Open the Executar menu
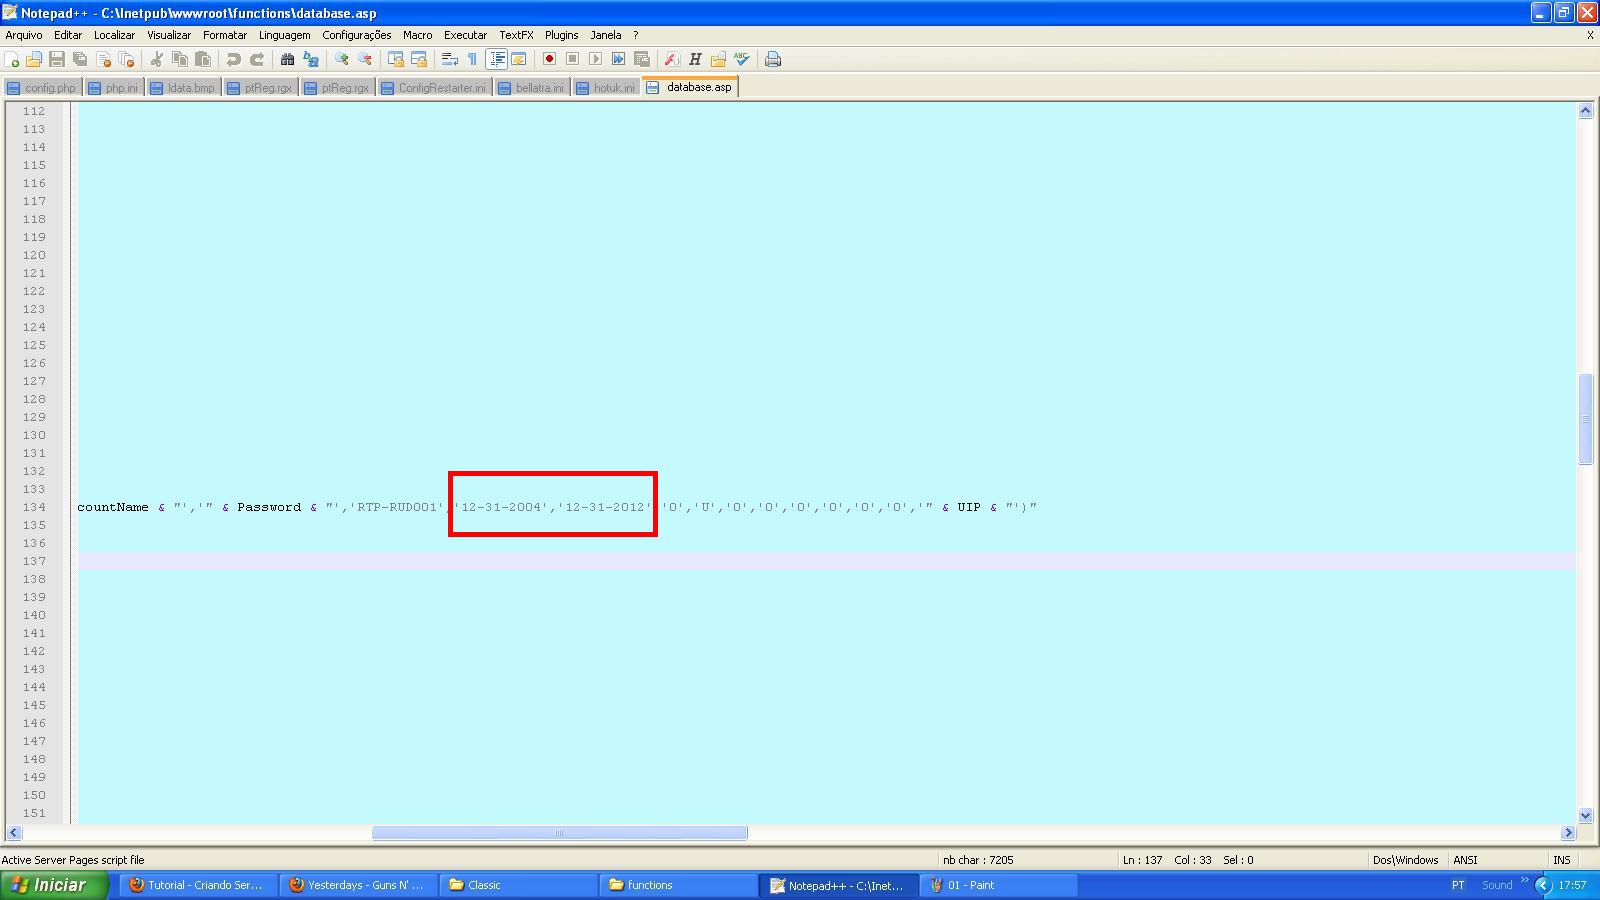 click(x=465, y=35)
